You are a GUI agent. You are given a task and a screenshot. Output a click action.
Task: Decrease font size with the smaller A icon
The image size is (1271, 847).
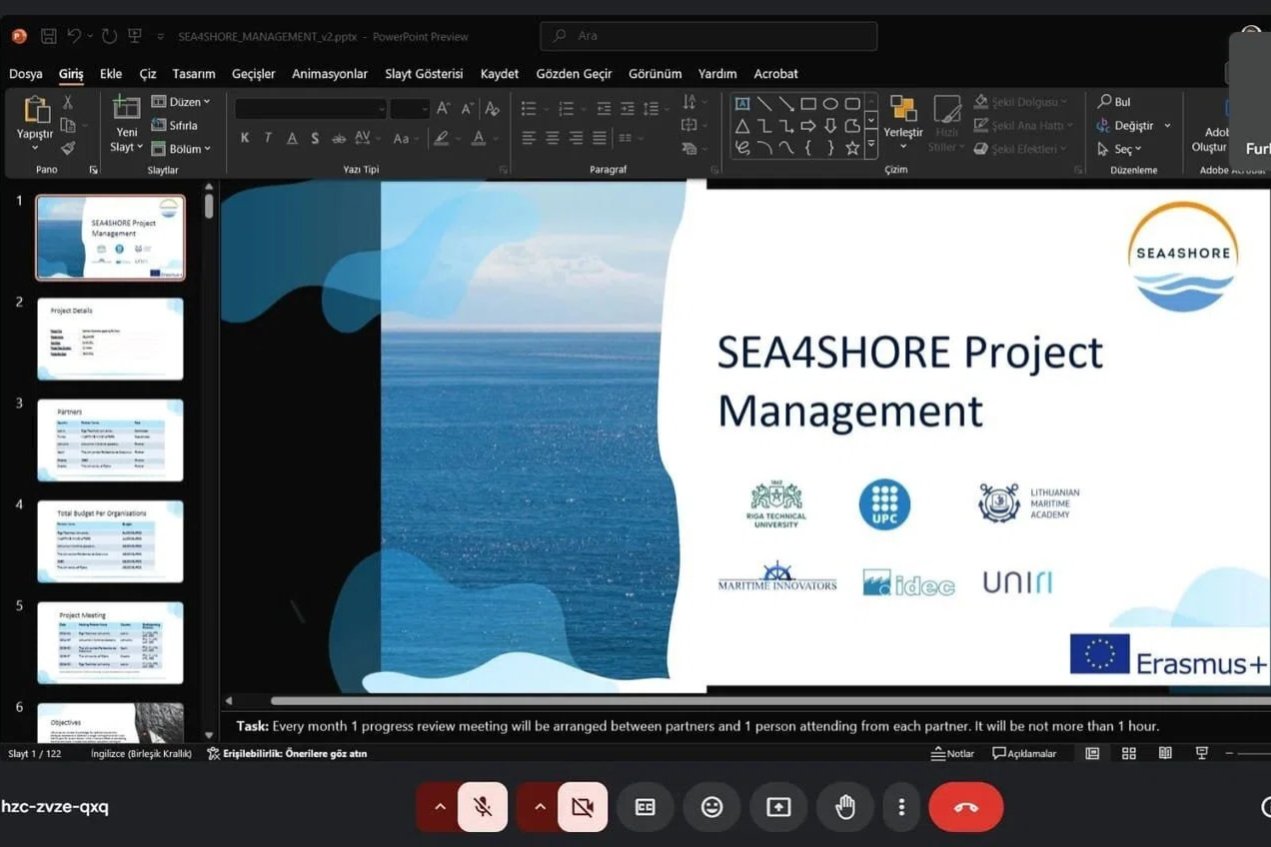[467, 108]
